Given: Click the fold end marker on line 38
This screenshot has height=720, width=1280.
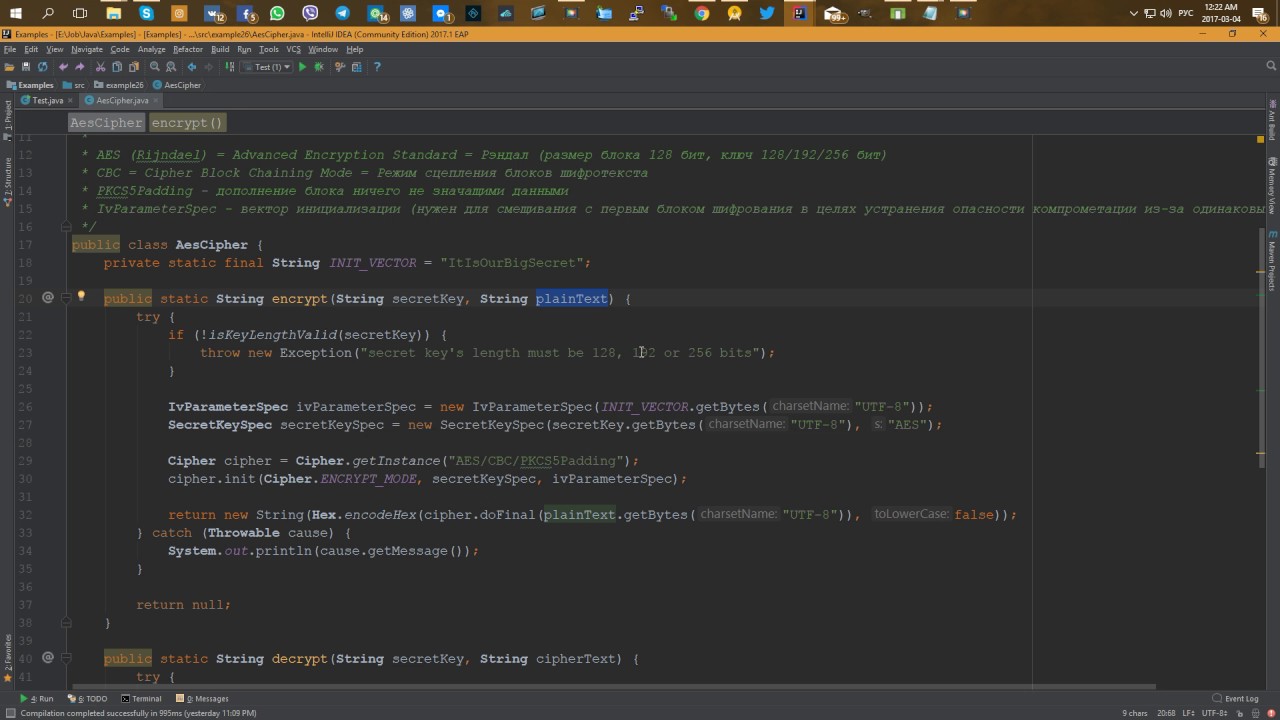Looking at the screenshot, I should pos(66,623).
